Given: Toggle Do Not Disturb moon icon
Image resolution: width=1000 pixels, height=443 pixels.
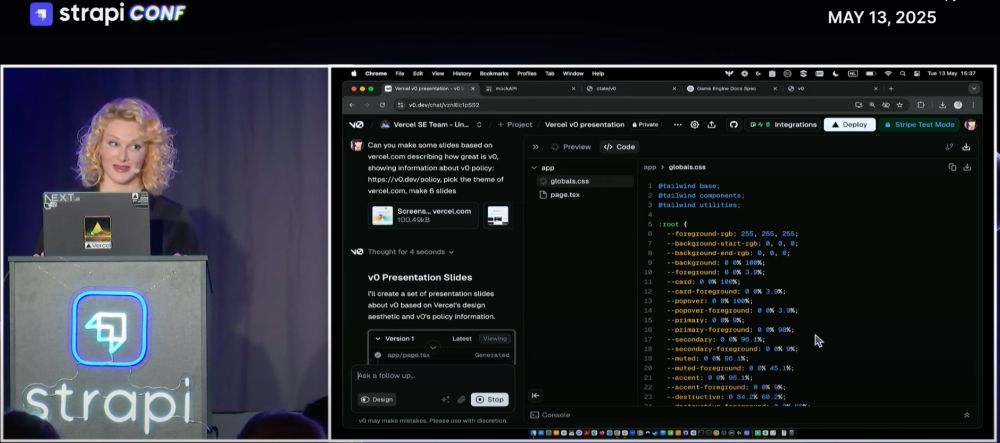Looking at the screenshot, I should (x=836, y=73).
